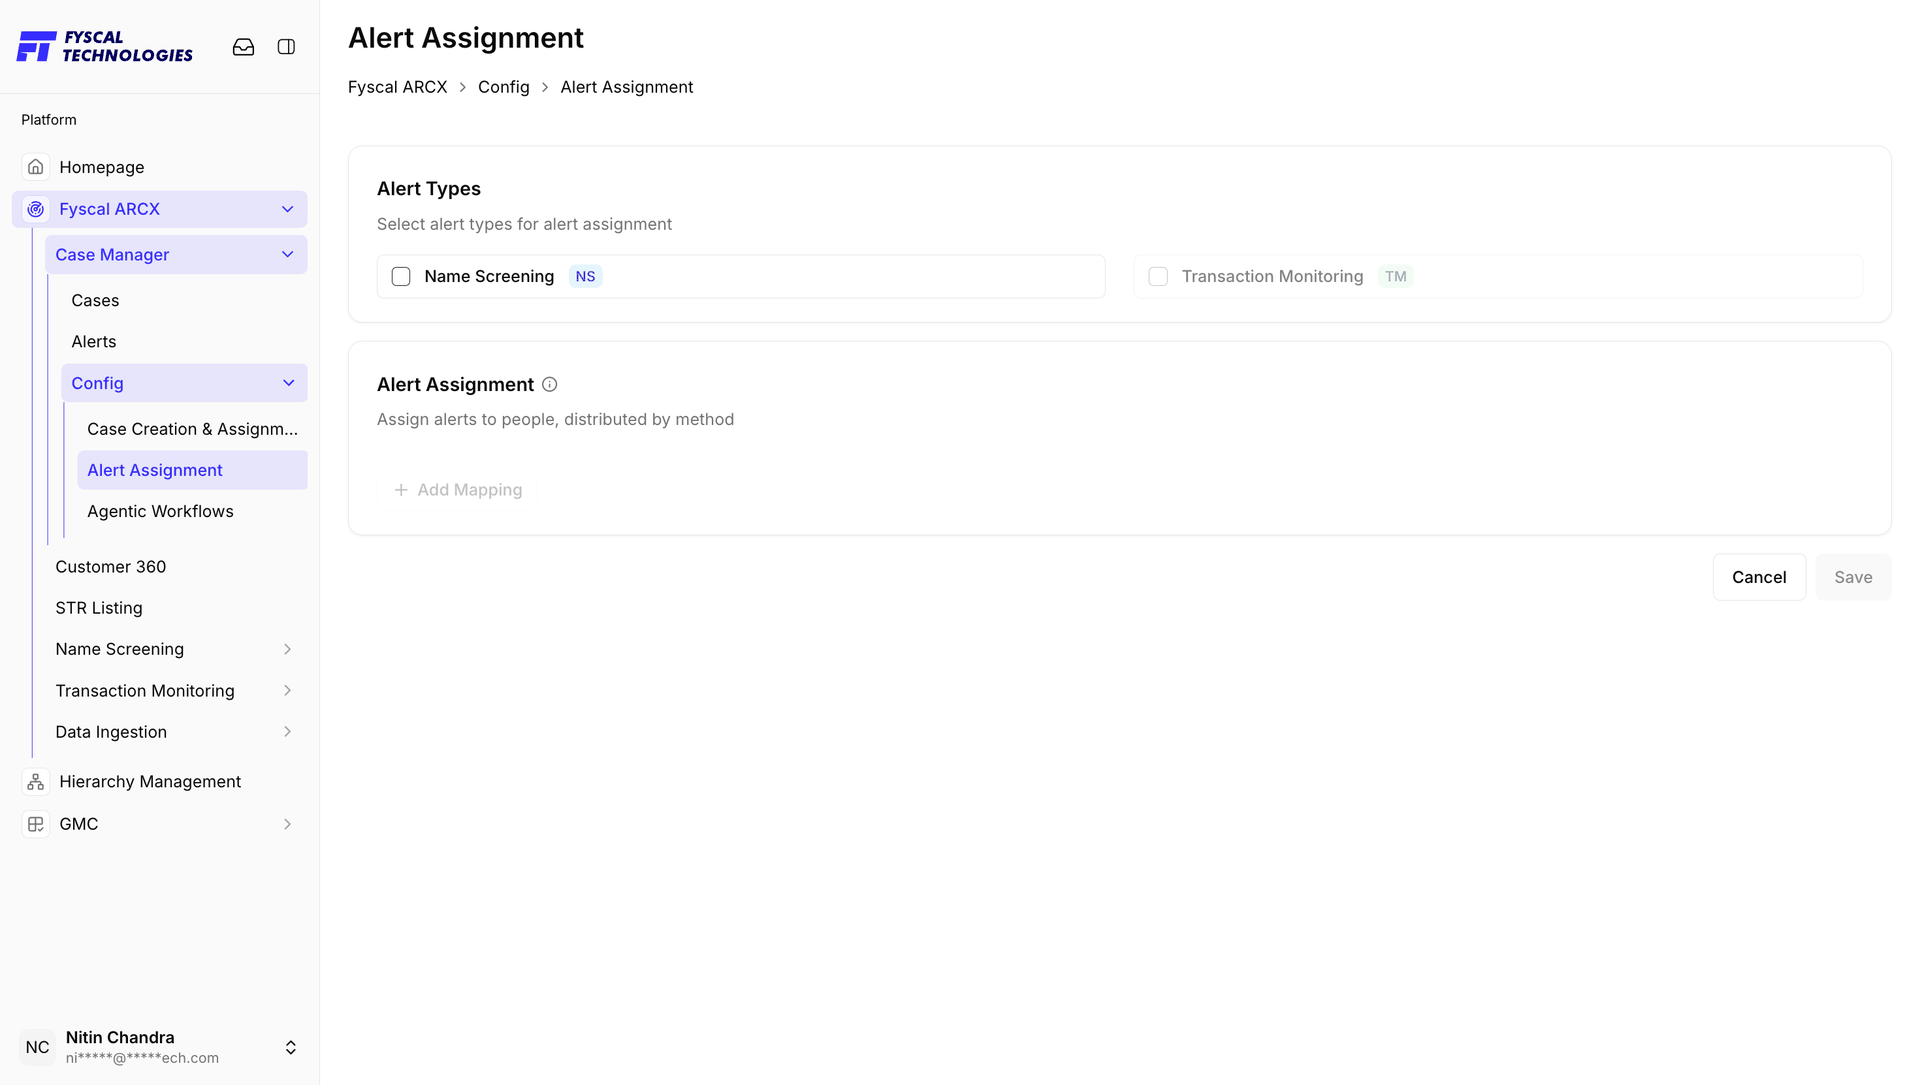Select Alert Assignment in sidebar
1920x1085 pixels.
click(192, 470)
